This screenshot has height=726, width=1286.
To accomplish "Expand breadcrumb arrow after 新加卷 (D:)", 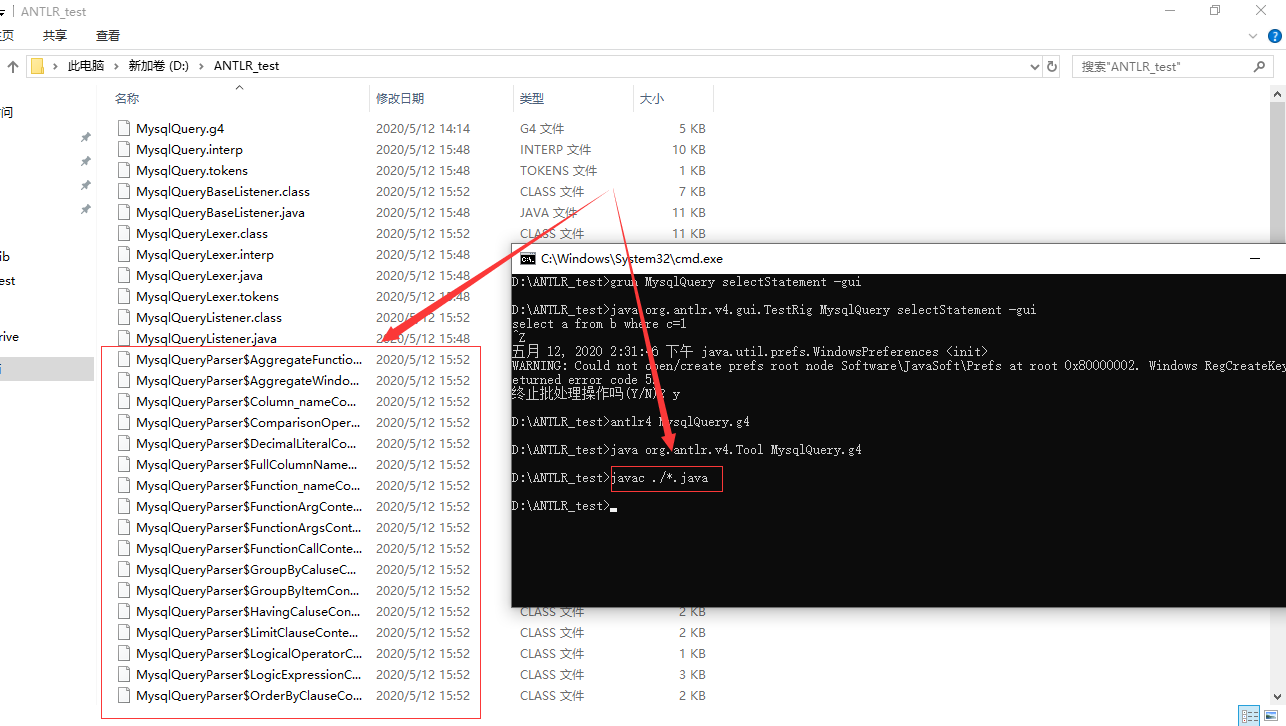I will coord(201,66).
